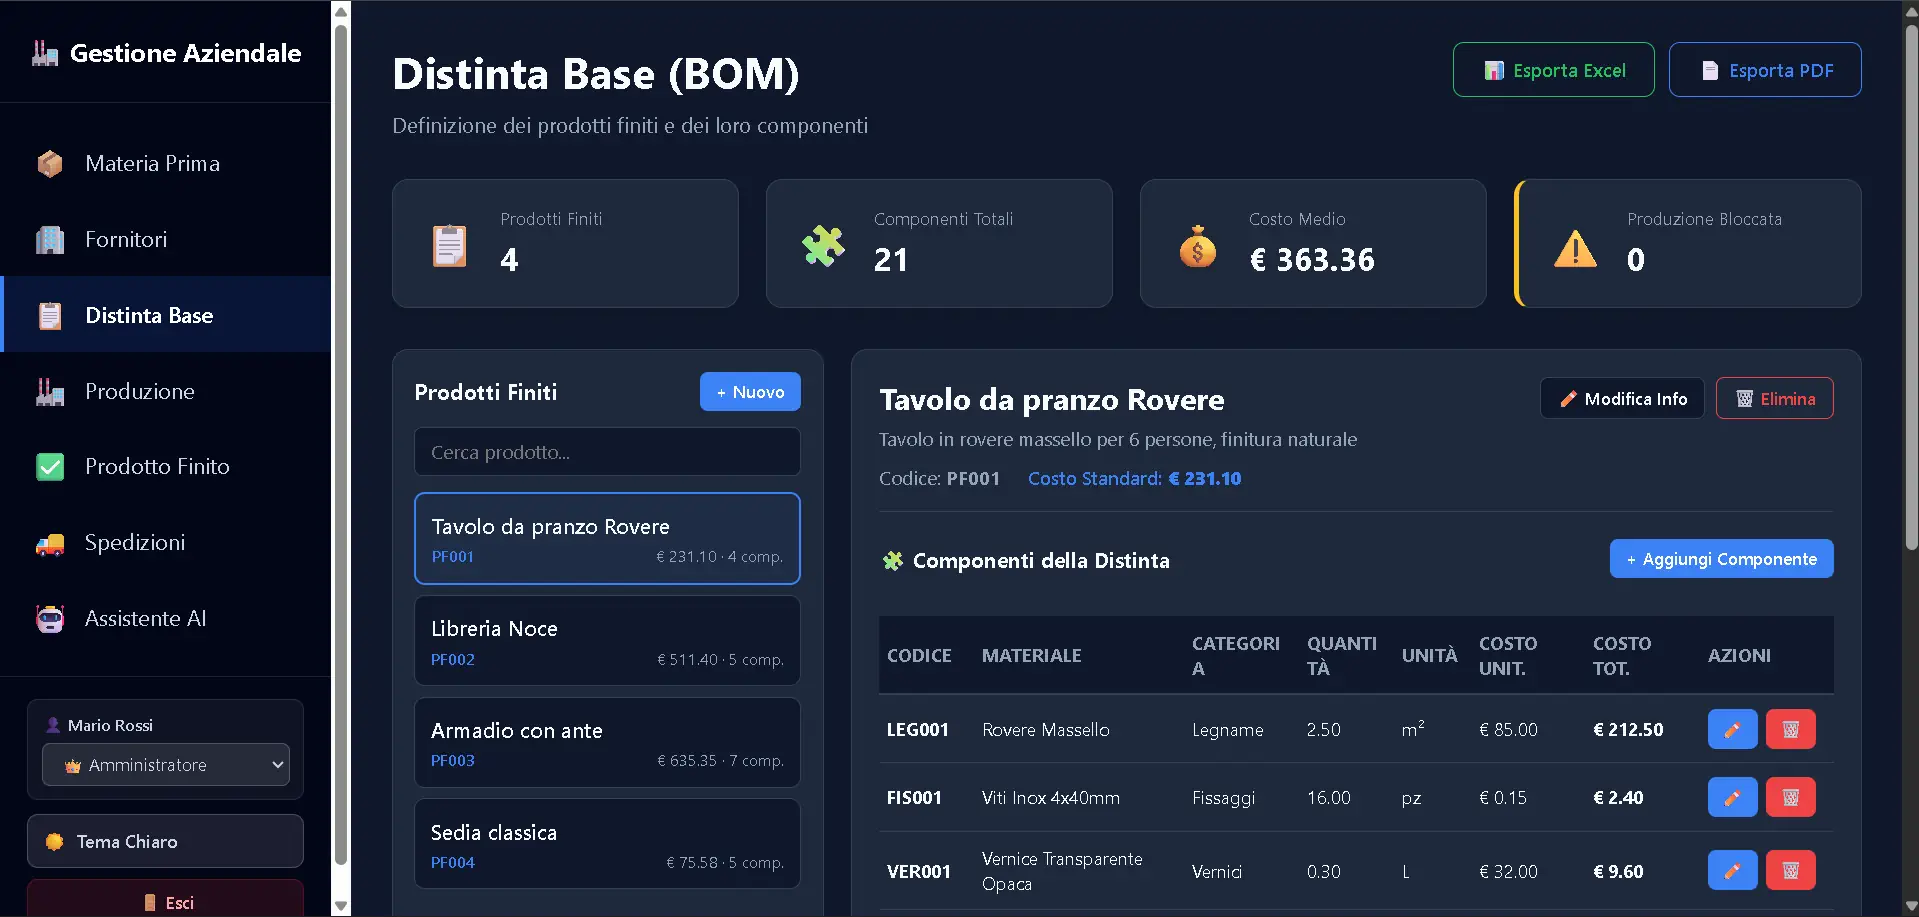This screenshot has width=1919, height=917.
Task: Click the money bag icon in Costo Medio card
Action: 1197,246
